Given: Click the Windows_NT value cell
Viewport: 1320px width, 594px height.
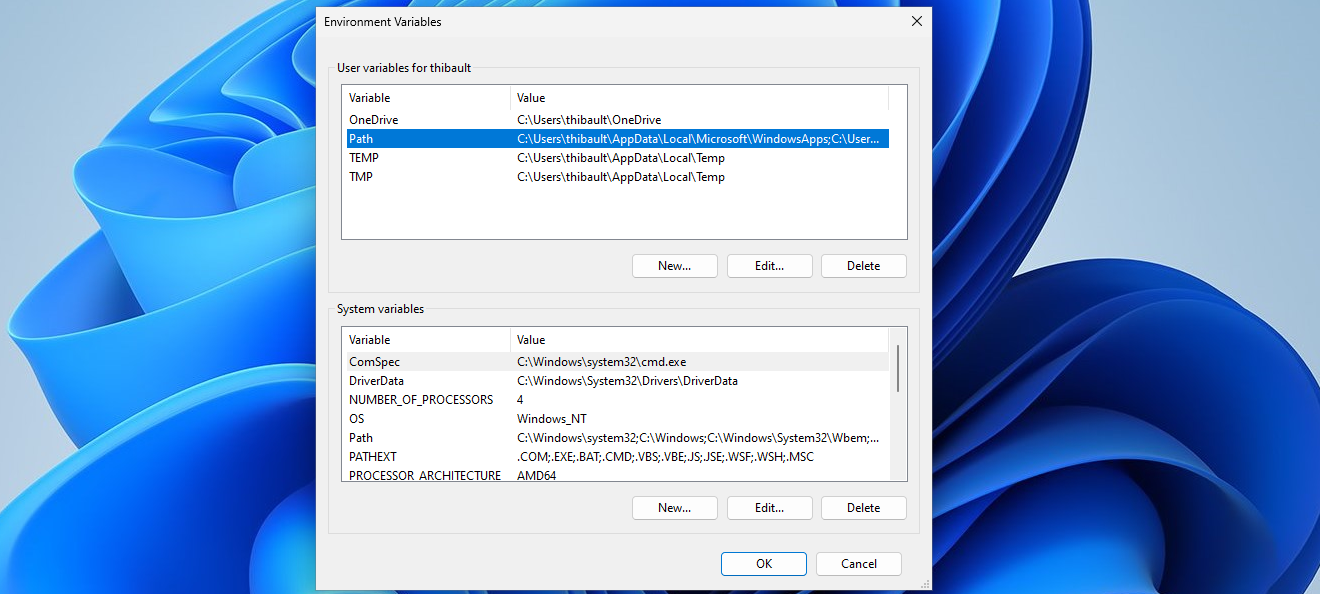Looking at the screenshot, I should (552, 419).
